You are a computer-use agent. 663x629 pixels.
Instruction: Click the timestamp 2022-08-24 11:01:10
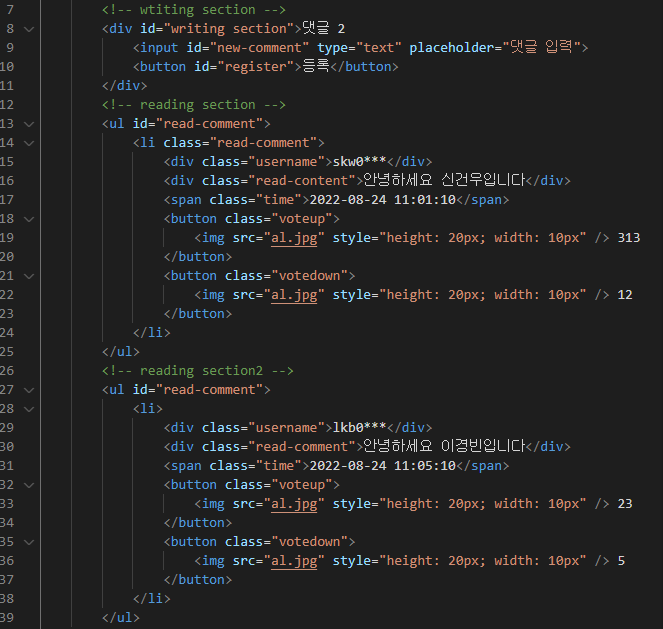click(x=383, y=200)
